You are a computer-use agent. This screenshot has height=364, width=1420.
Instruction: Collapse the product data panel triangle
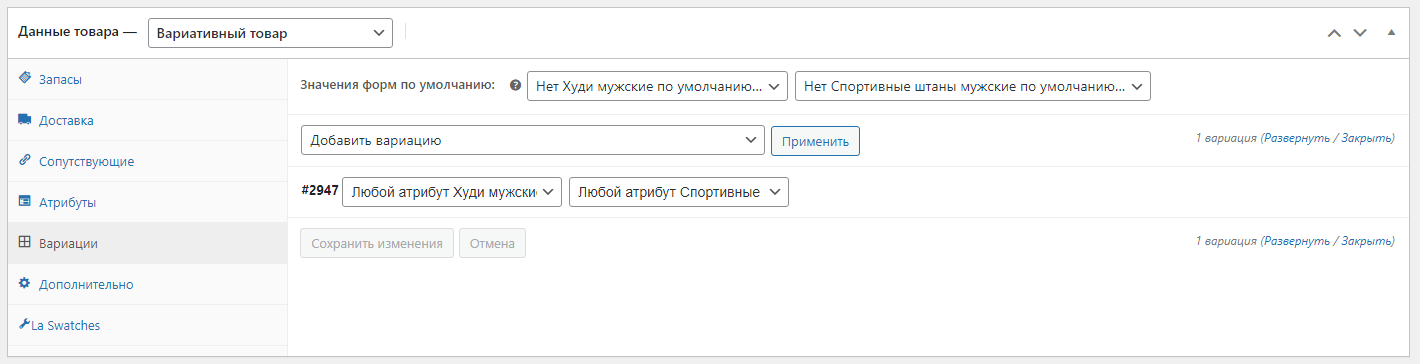tap(1391, 33)
